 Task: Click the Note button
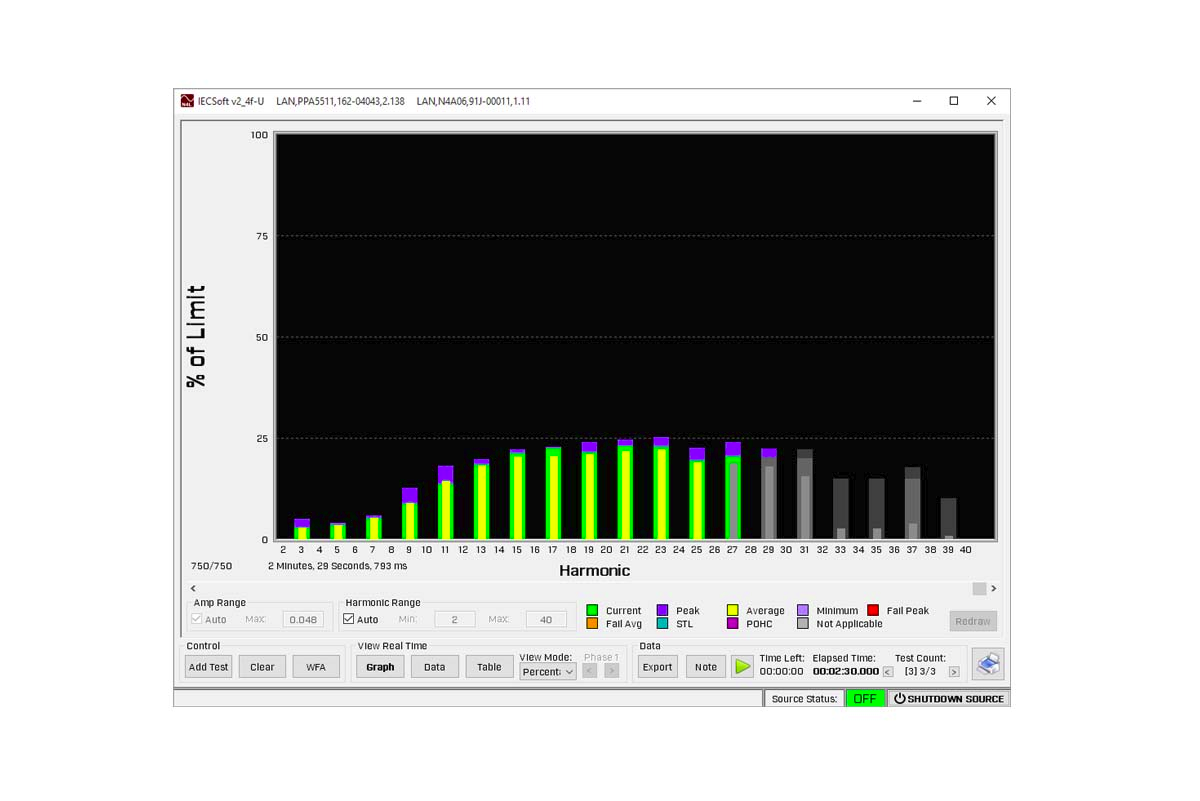pos(706,666)
